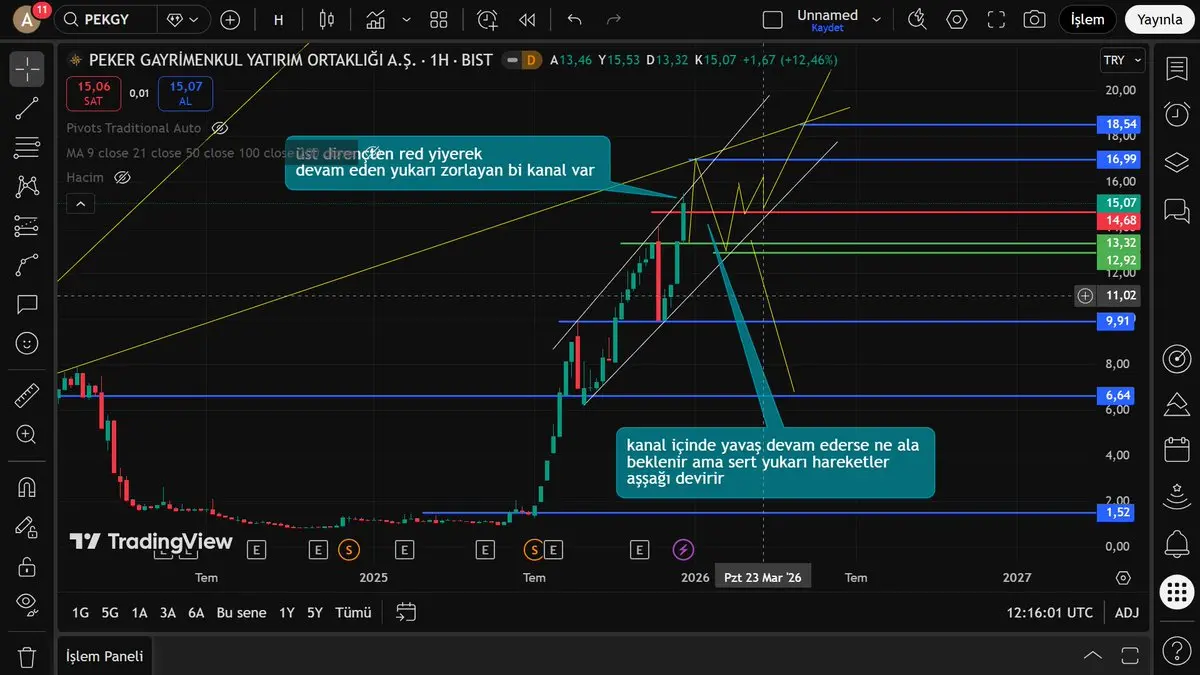1200x675 pixels.
Task: Toggle stay in drawing mode
Action: click(x=27, y=527)
